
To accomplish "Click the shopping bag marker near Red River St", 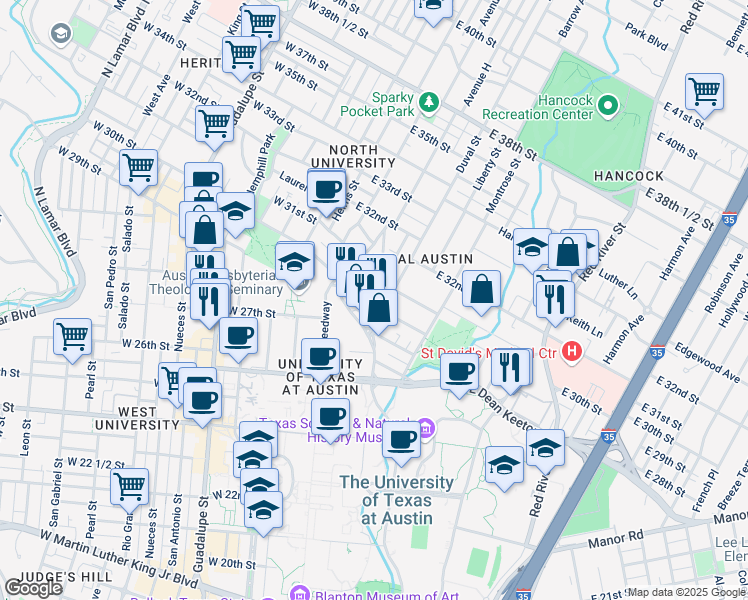I will click(x=568, y=253).
